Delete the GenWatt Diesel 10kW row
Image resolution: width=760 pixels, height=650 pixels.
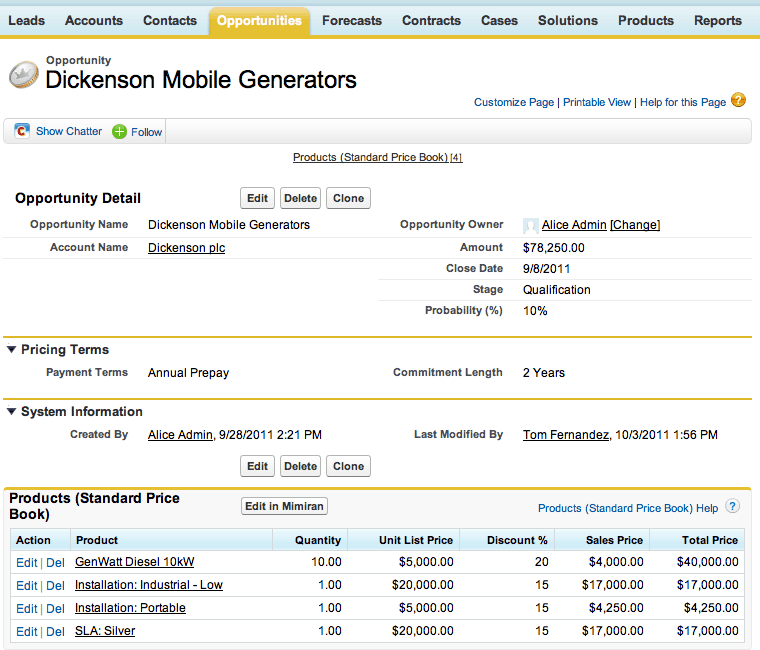[55, 562]
